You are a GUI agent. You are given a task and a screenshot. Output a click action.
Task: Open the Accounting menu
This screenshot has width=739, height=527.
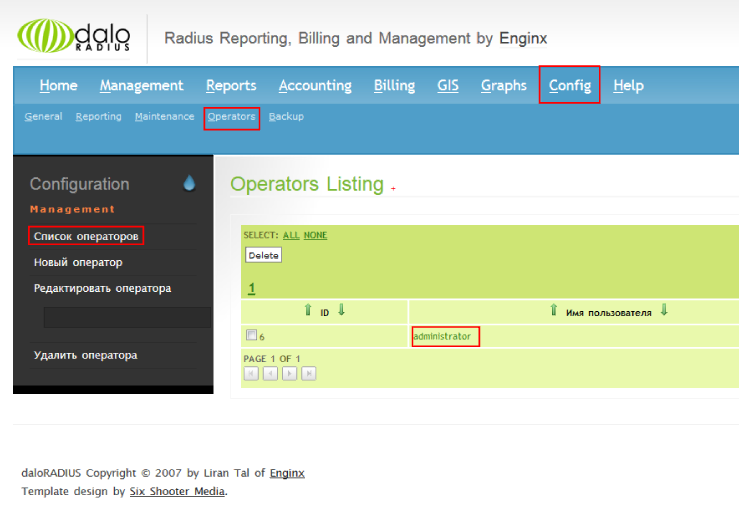[x=315, y=85]
